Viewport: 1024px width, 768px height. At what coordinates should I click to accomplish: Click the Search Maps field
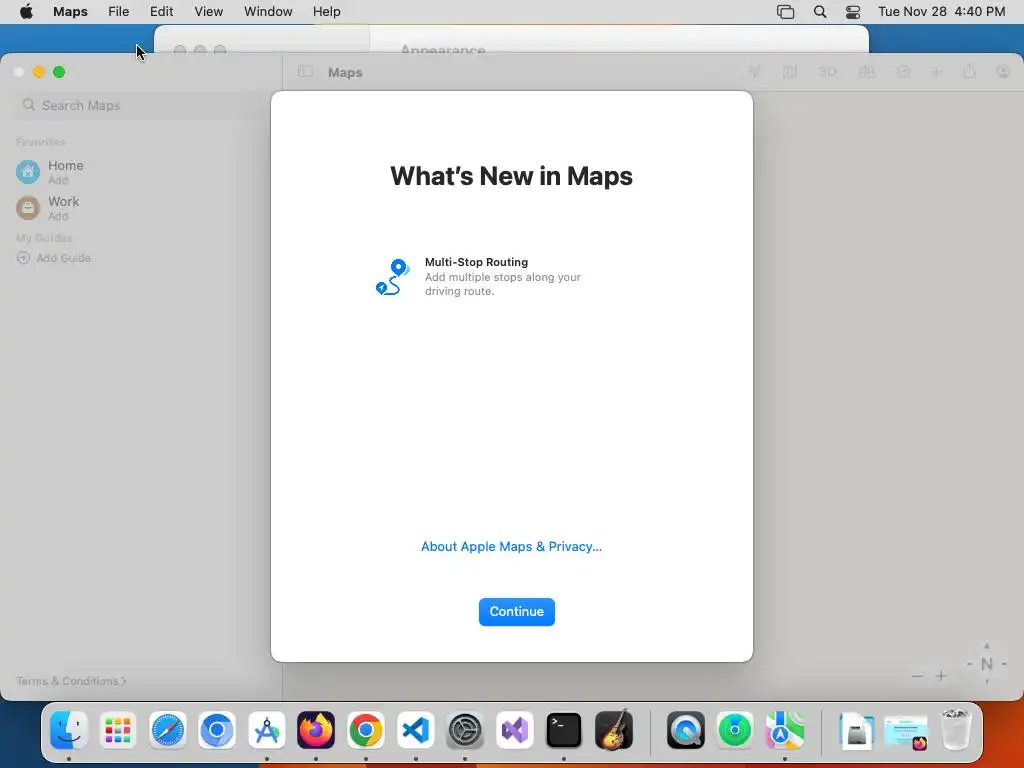(x=139, y=105)
